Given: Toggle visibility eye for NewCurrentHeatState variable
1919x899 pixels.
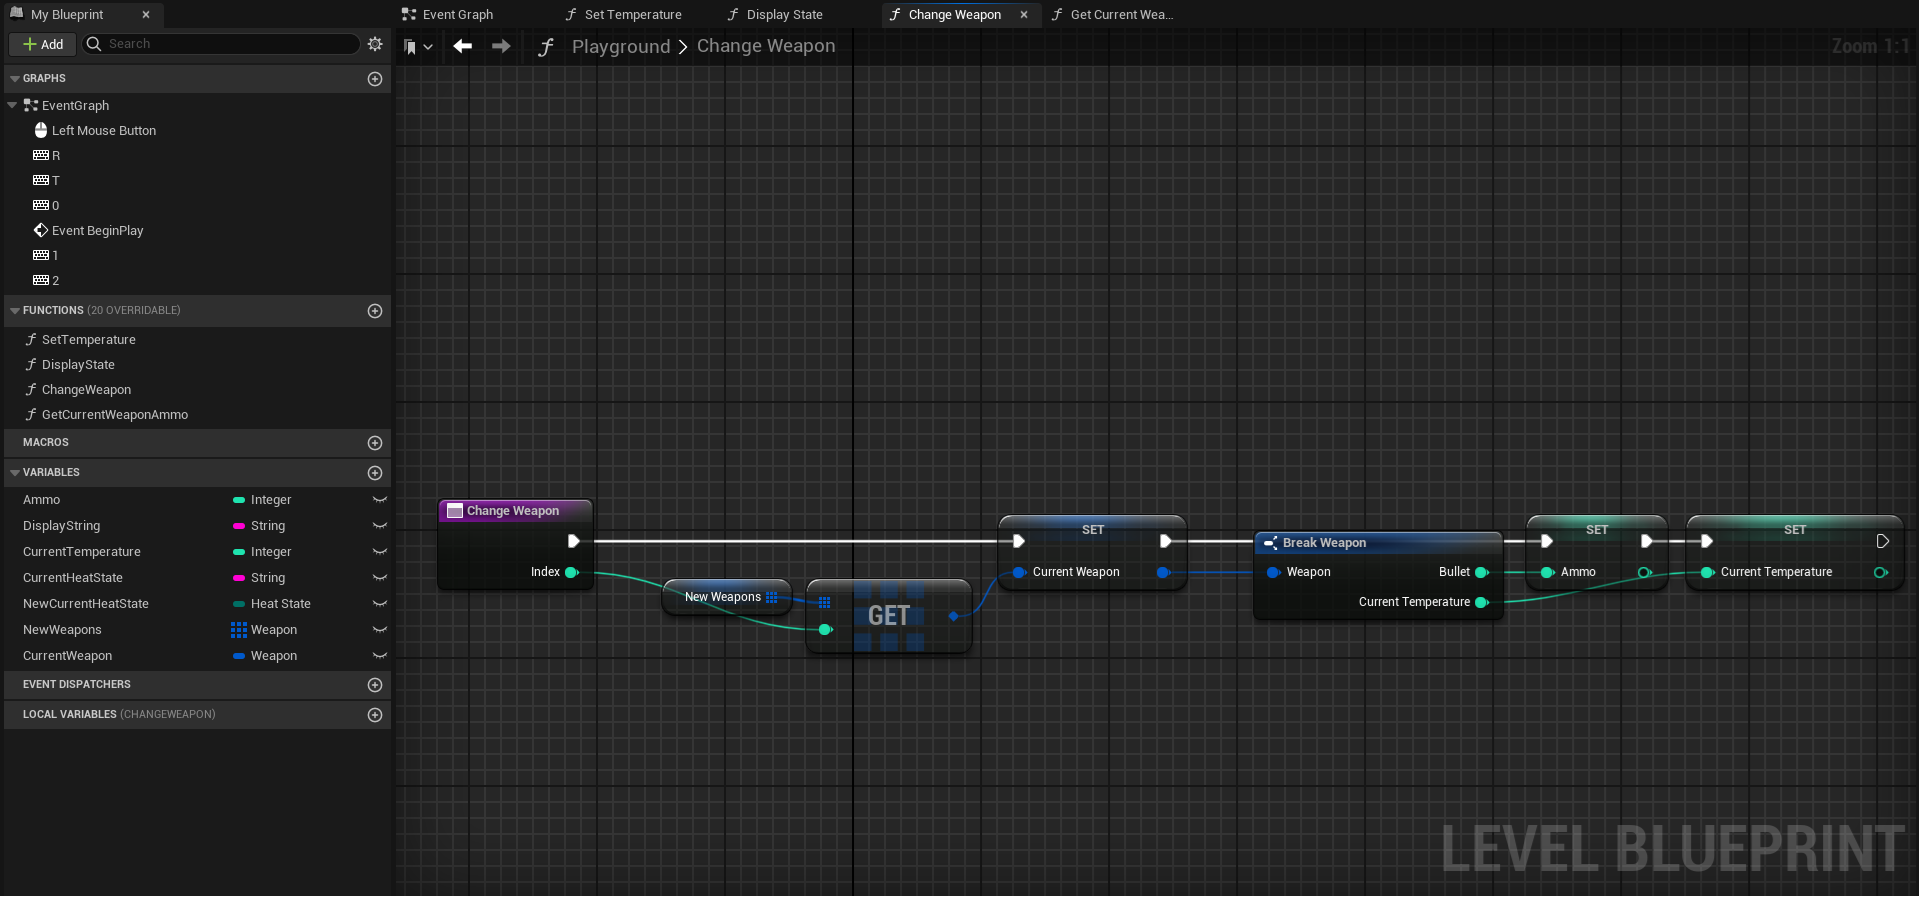Looking at the screenshot, I should click(380, 604).
